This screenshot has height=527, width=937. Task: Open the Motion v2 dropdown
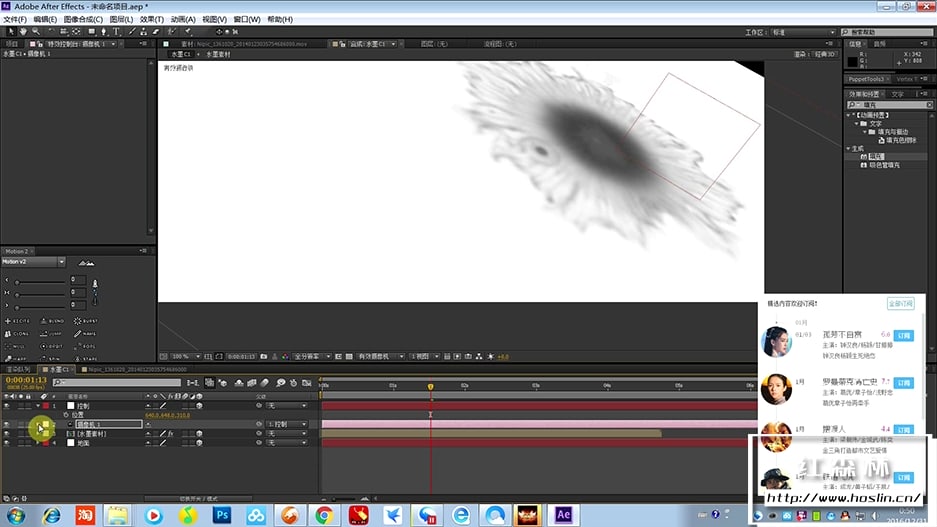[x=33, y=262]
